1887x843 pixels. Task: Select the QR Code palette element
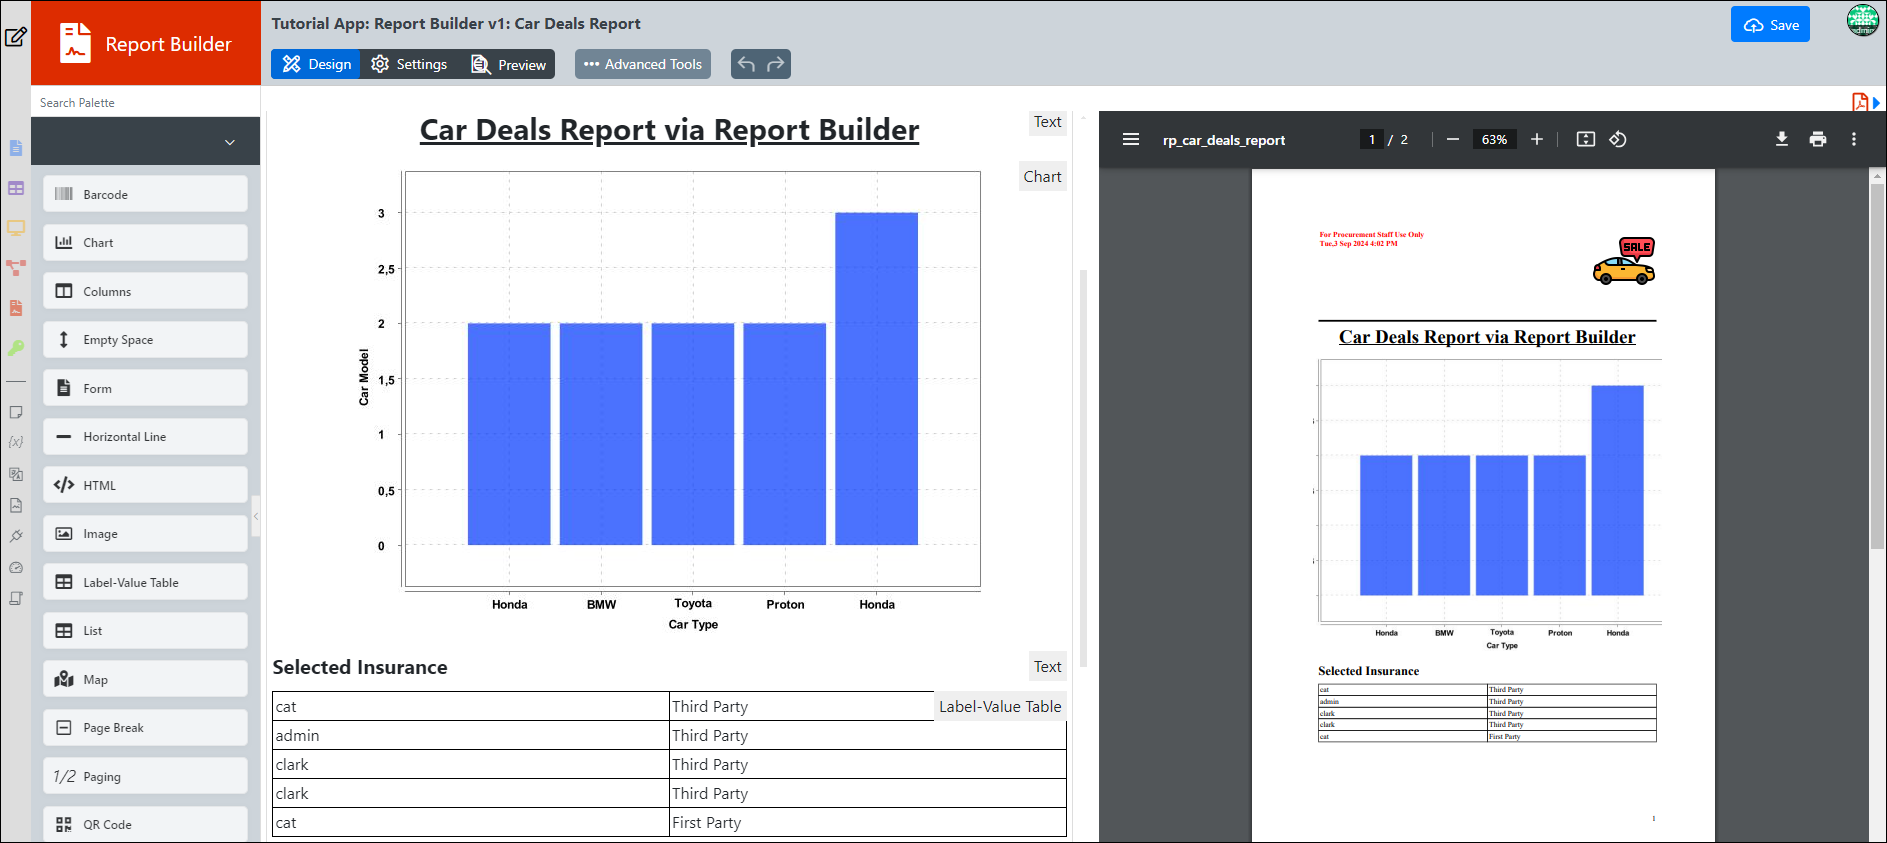point(145,825)
